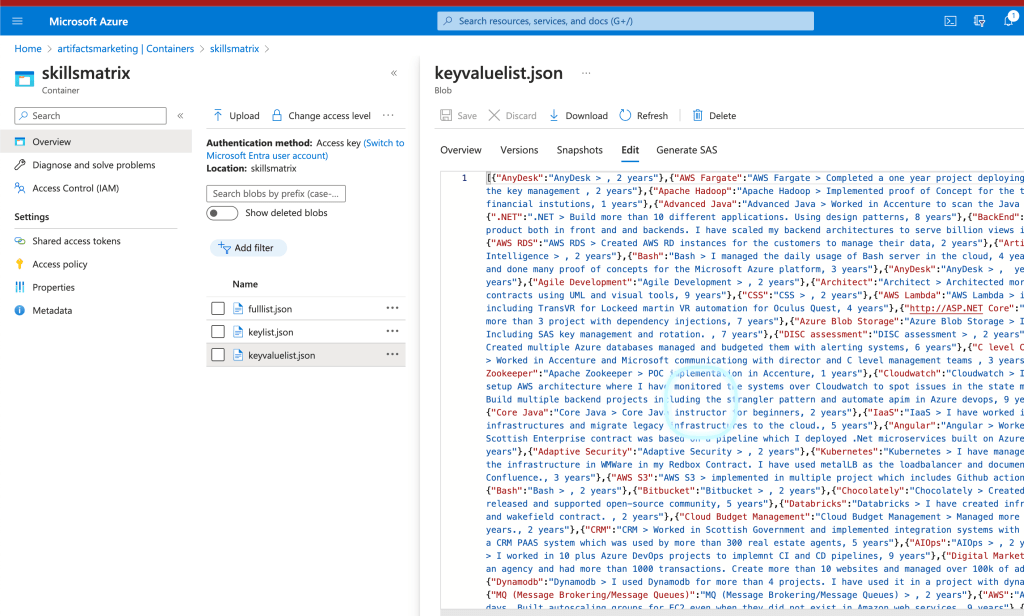Image resolution: width=1024 pixels, height=616 pixels.
Task: Collapse the container blade with double chevron
Action: (394, 73)
